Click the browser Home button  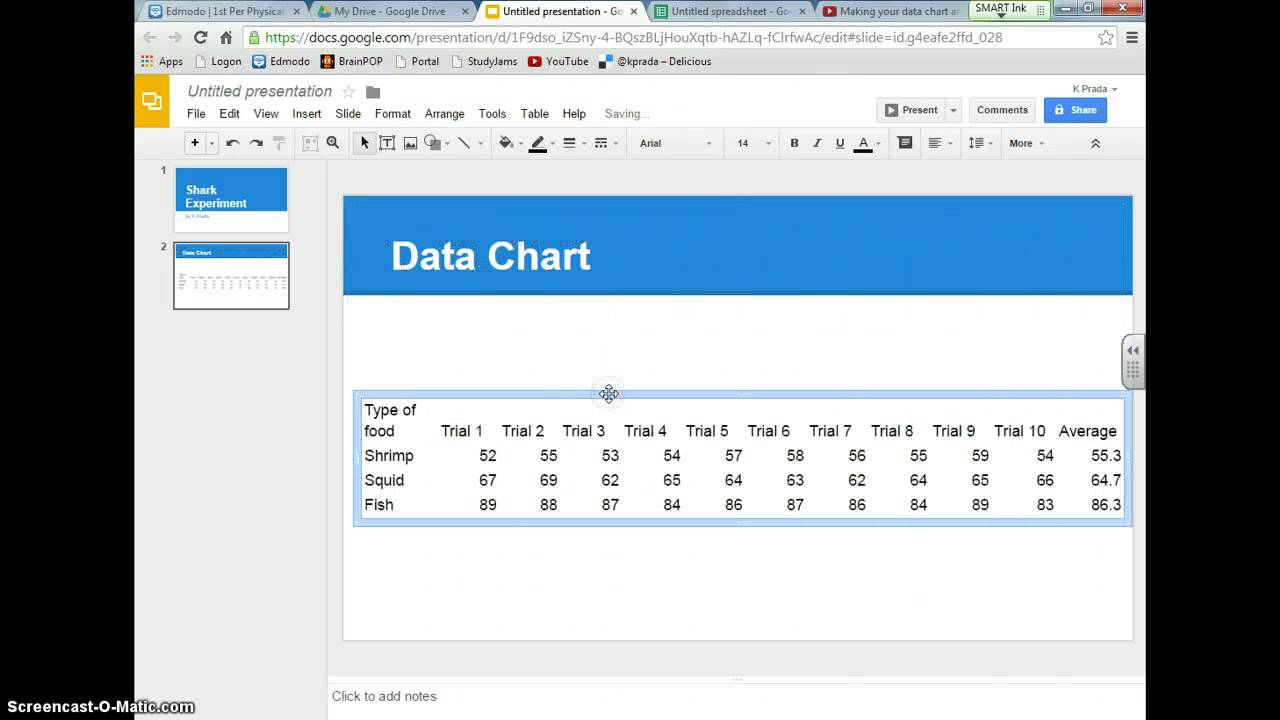click(226, 37)
